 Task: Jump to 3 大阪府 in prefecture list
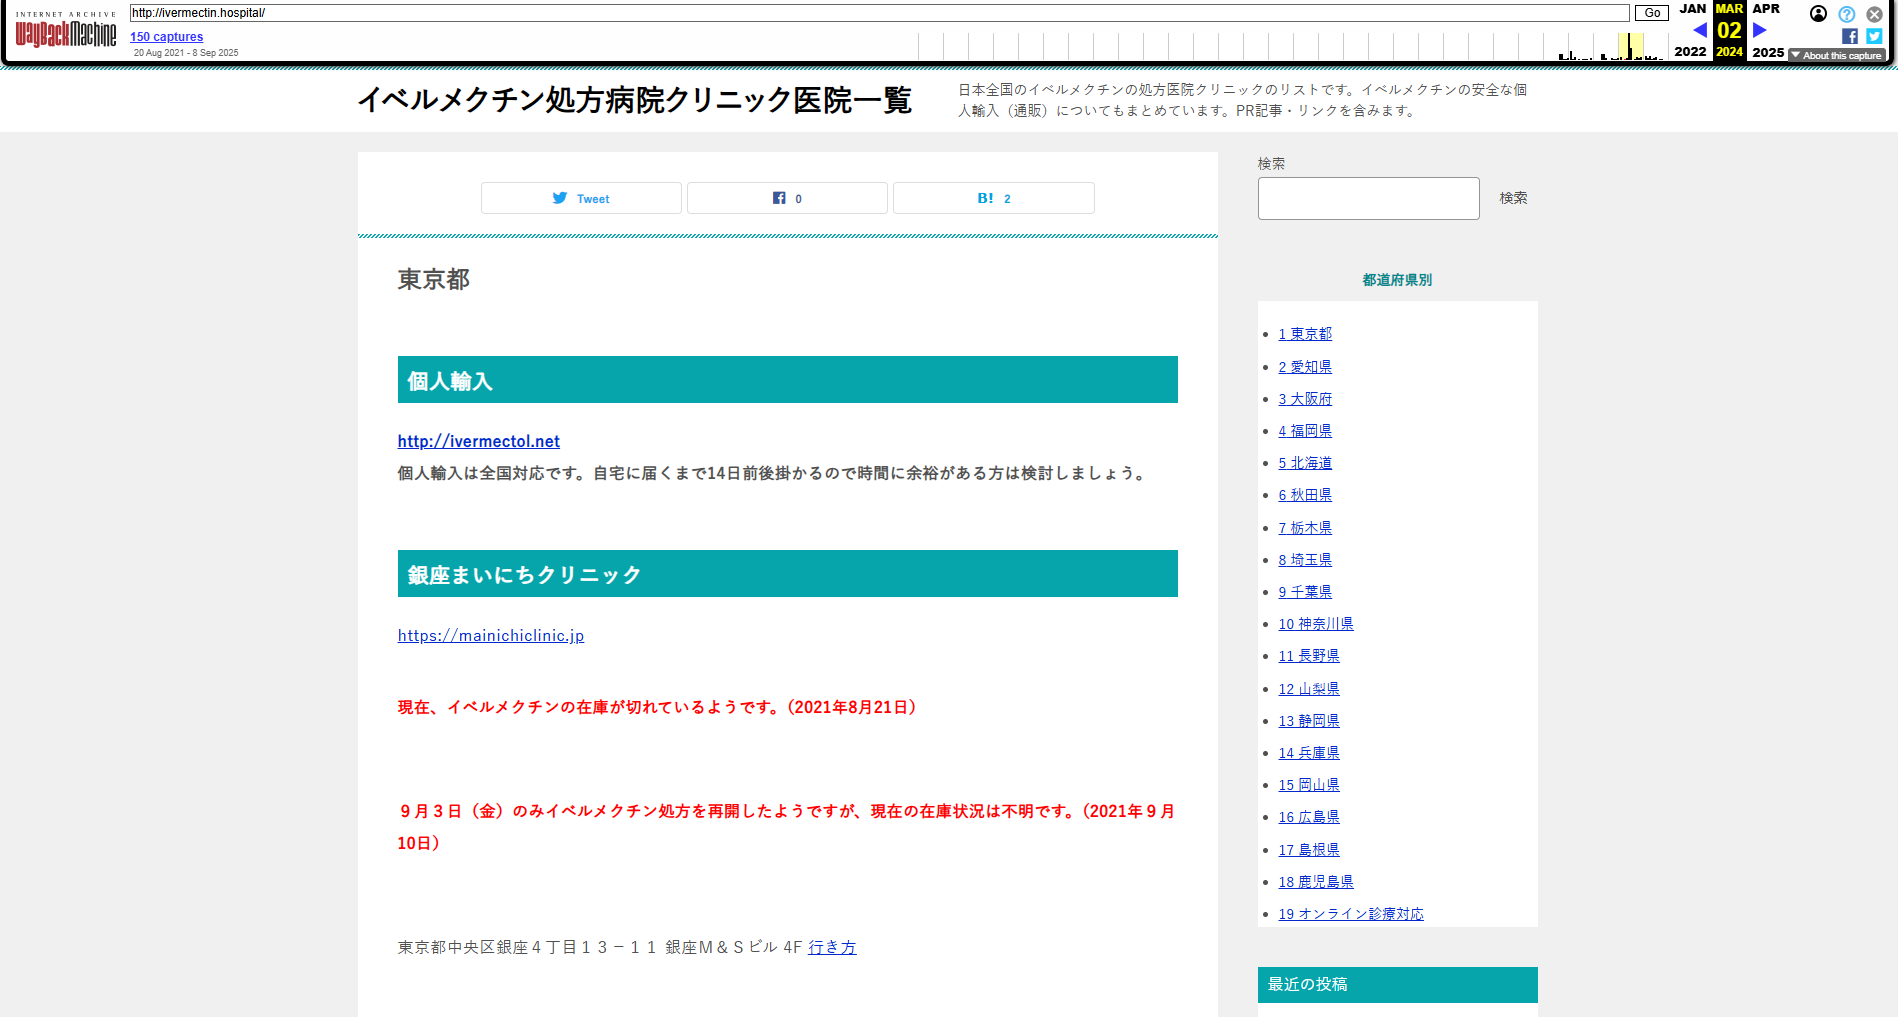point(1305,399)
